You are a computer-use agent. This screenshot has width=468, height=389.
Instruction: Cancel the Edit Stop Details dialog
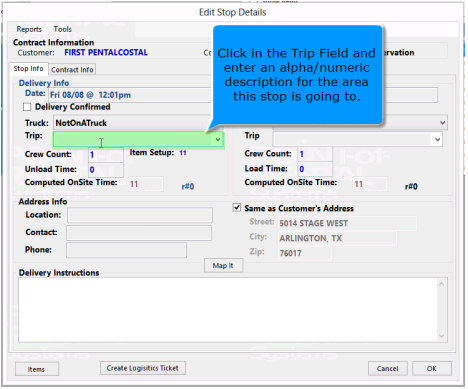tap(387, 368)
